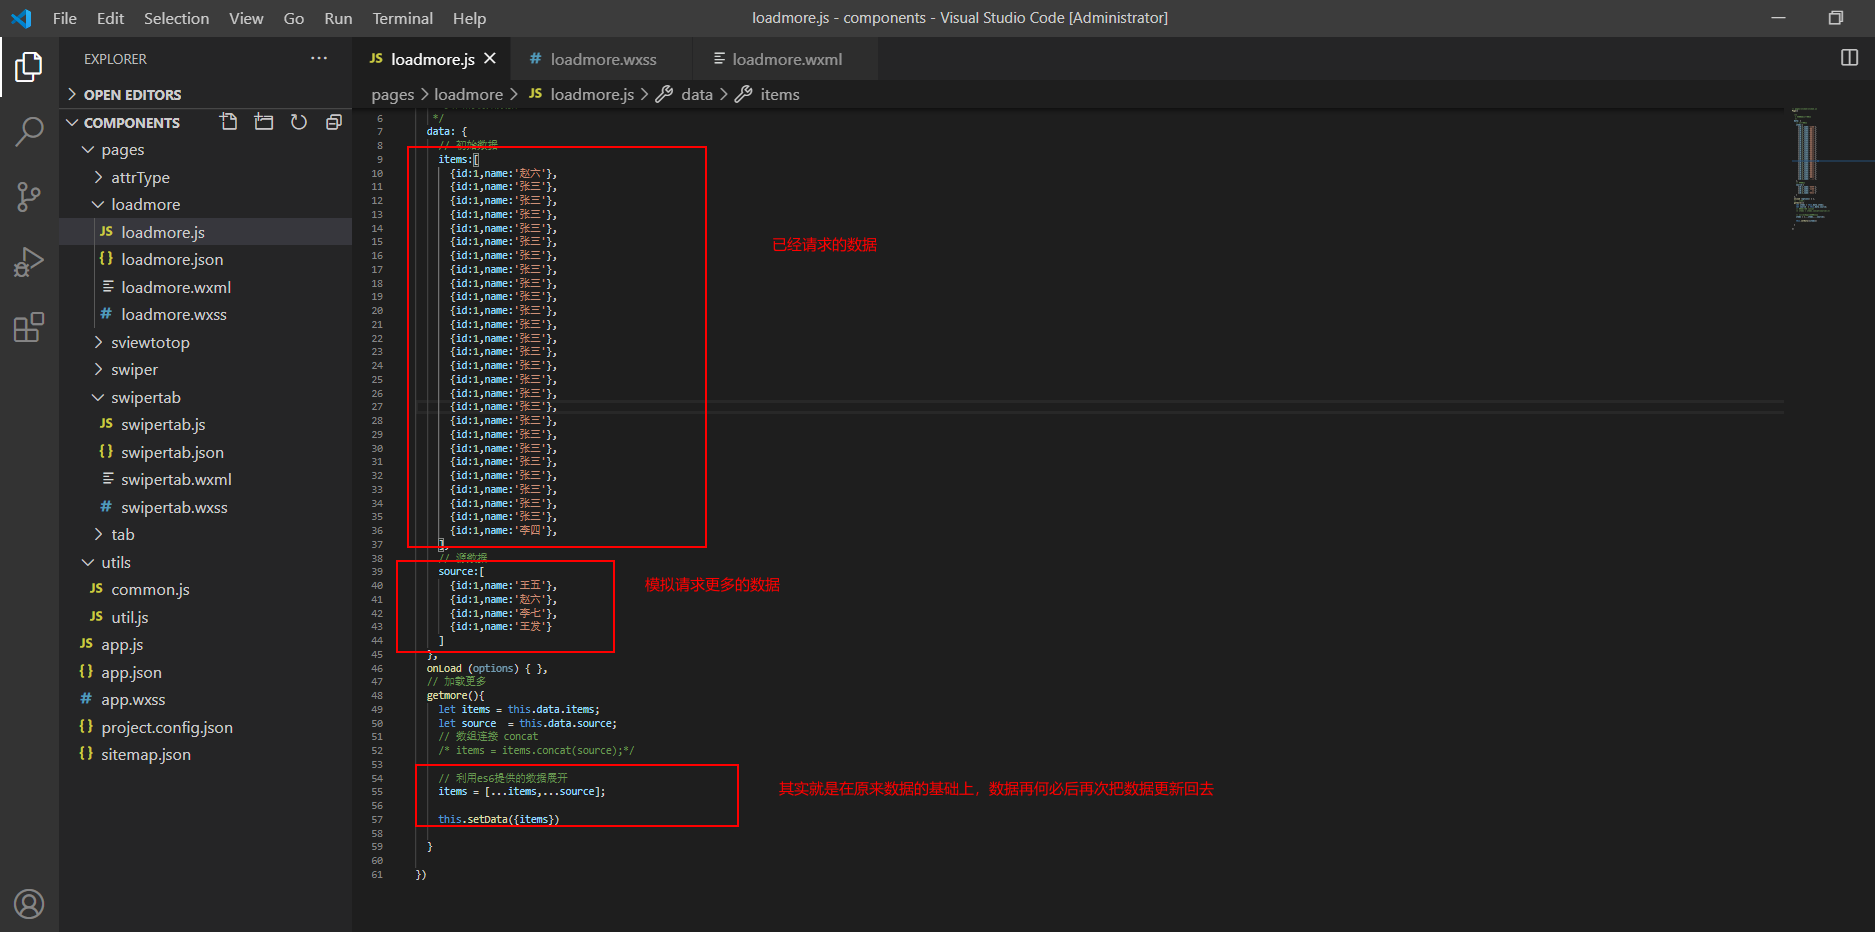Switch to the loadmore.wxml tab

coord(785,59)
